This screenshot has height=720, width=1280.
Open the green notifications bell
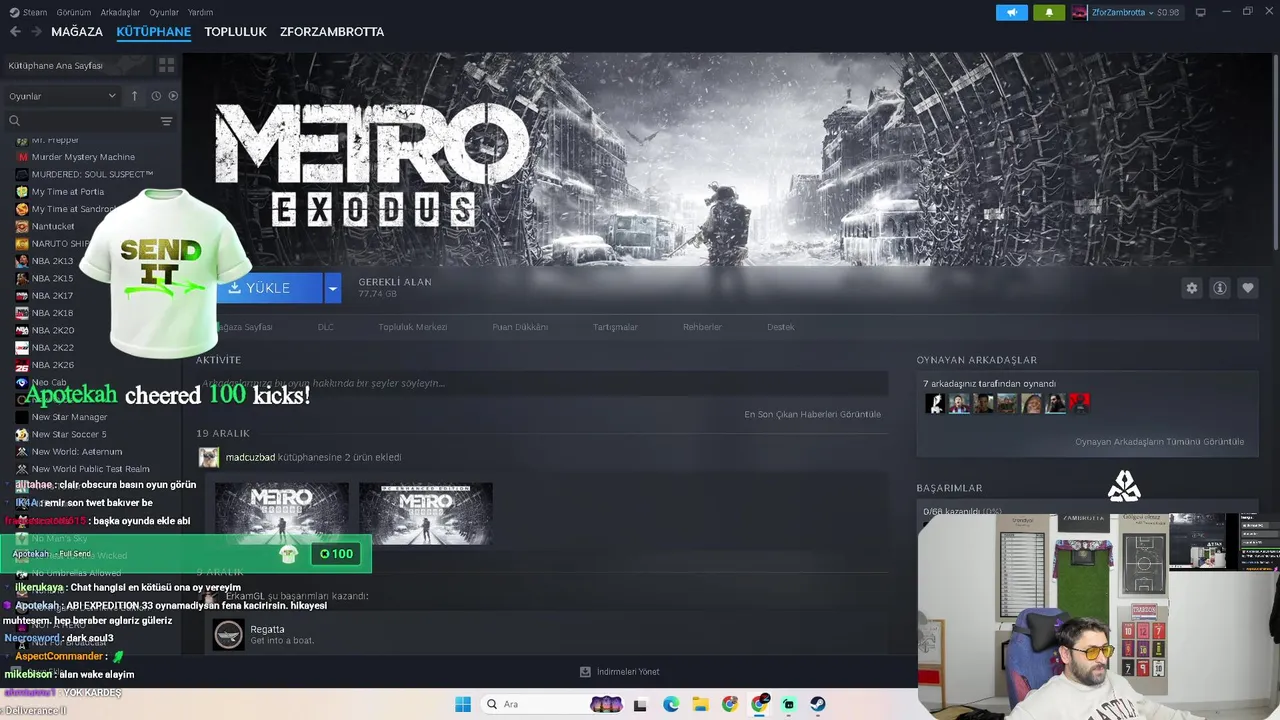click(x=1049, y=12)
